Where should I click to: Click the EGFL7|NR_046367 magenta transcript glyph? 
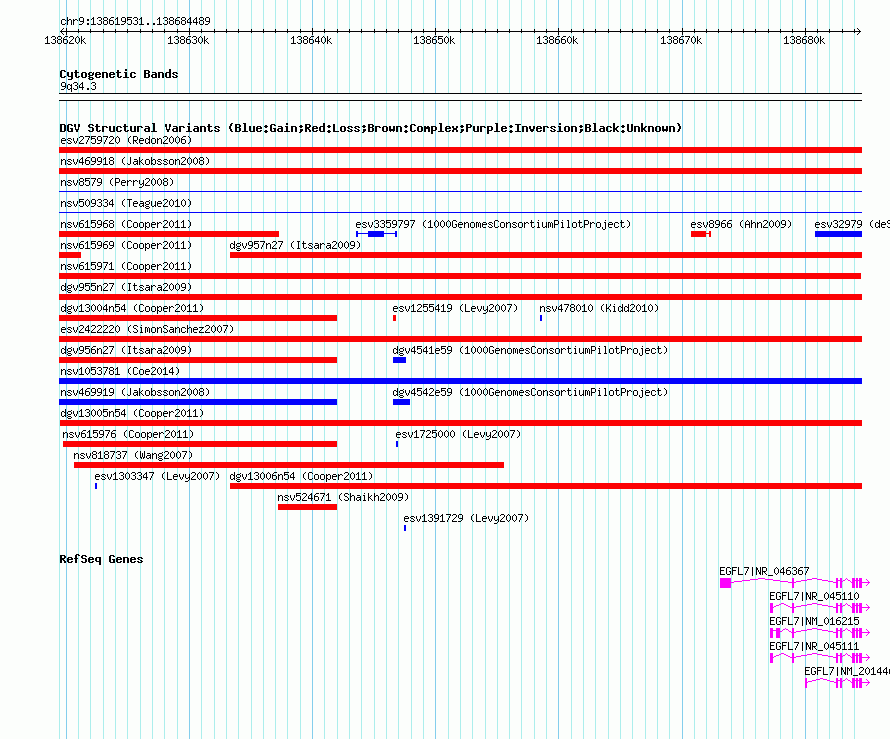(x=795, y=583)
